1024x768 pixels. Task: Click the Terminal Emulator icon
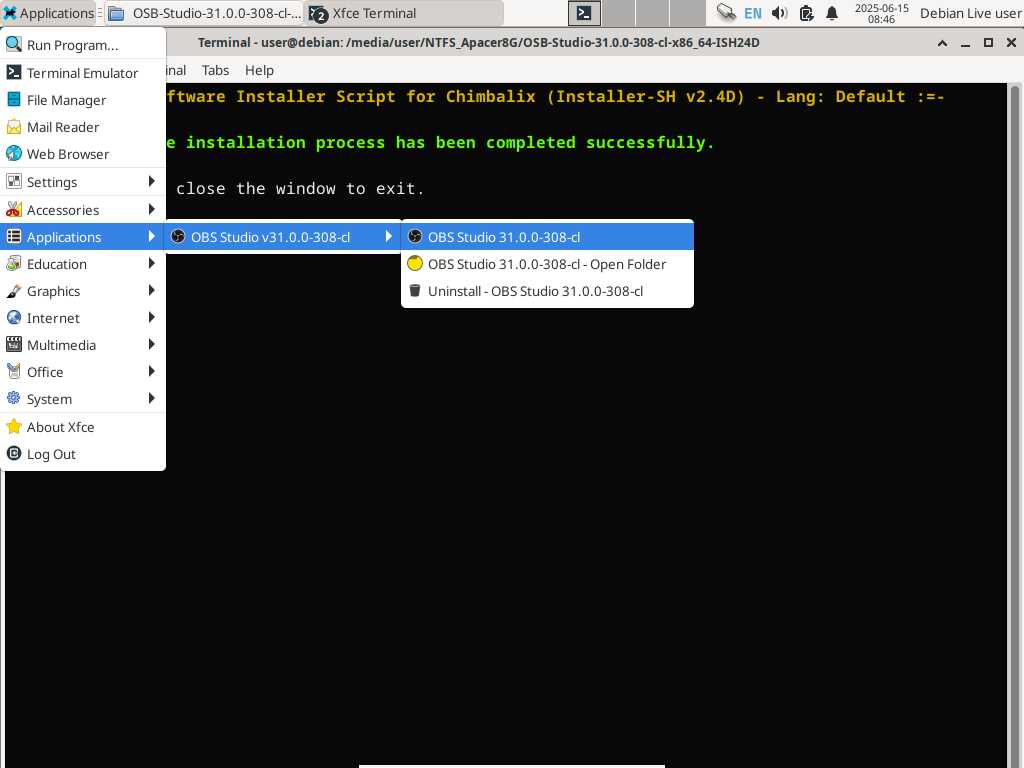point(14,72)
